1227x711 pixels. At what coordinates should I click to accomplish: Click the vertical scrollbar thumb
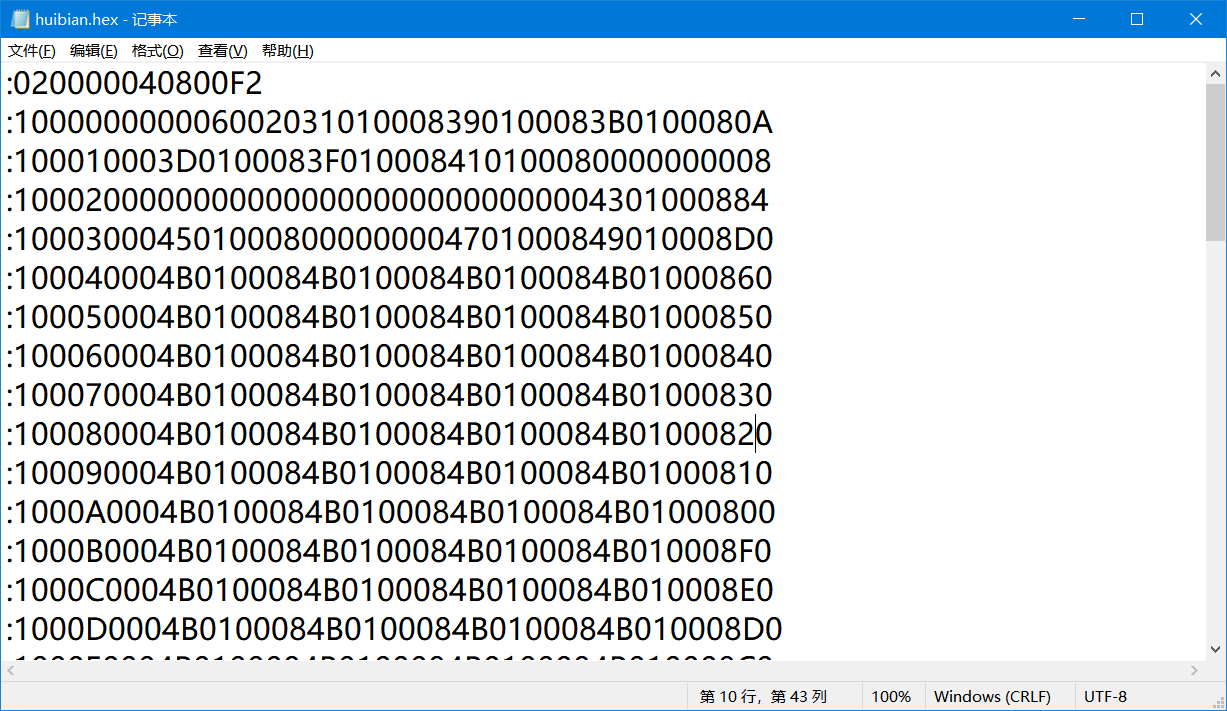(1215, 163)
